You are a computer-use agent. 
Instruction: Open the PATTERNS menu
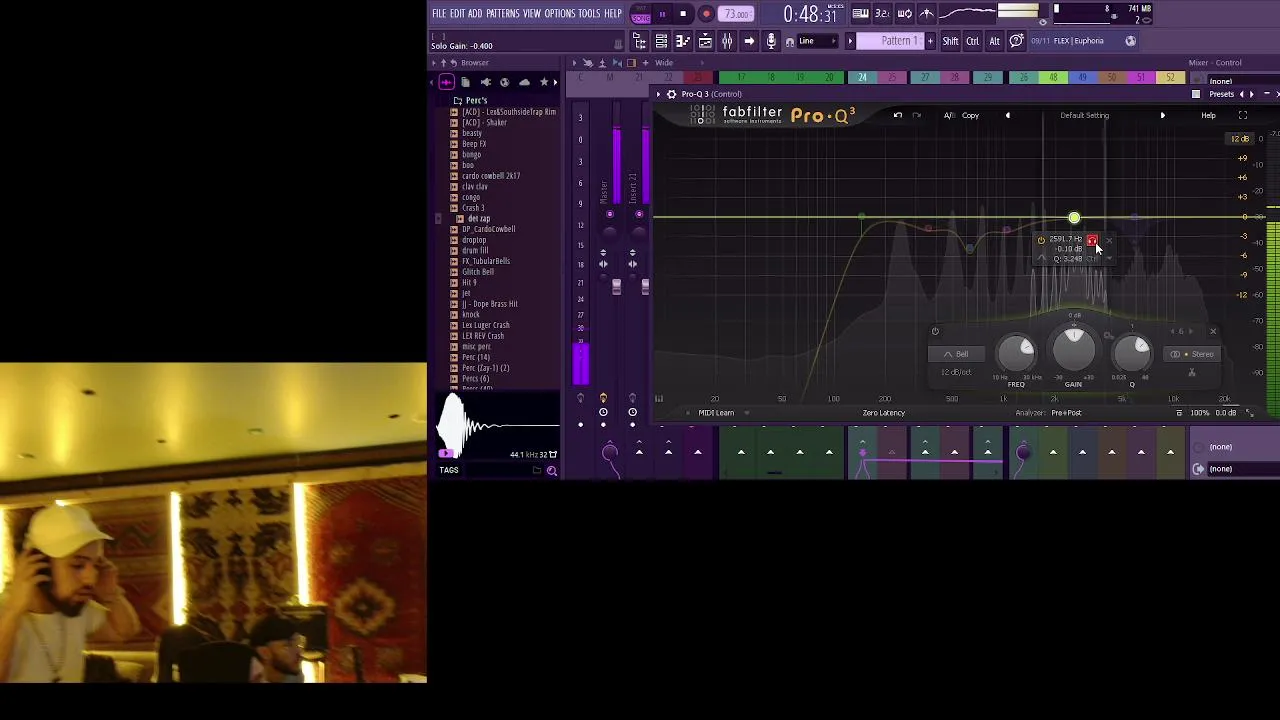click(x=502, y=13)
